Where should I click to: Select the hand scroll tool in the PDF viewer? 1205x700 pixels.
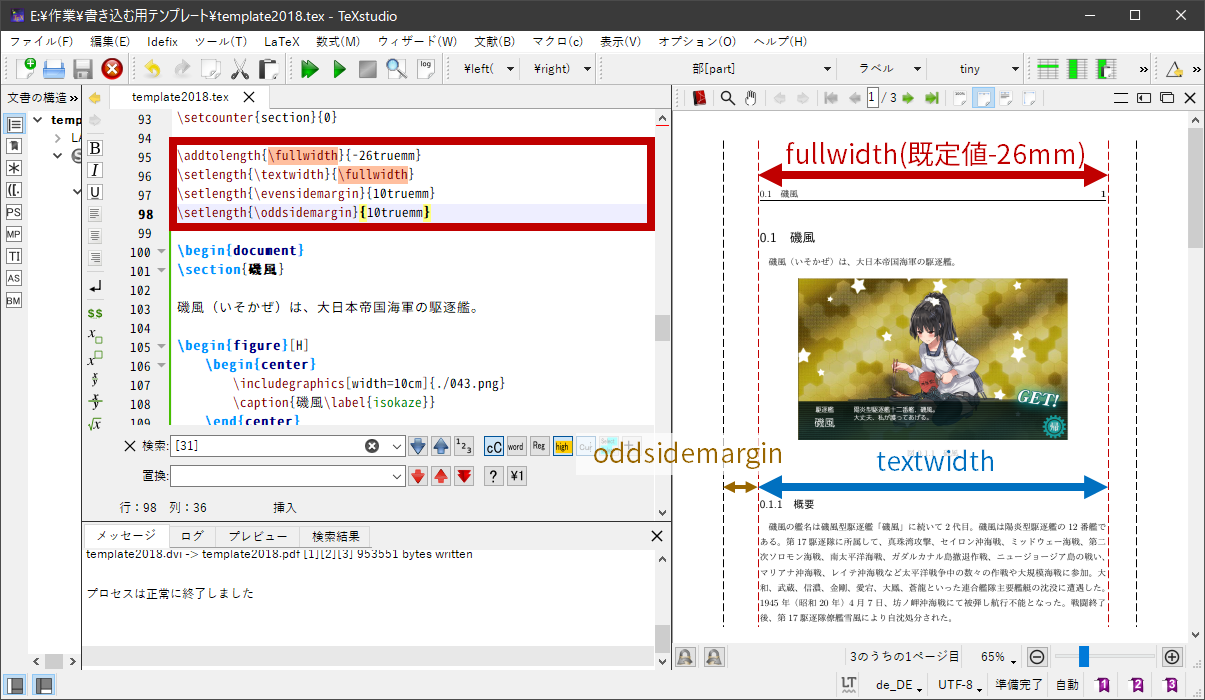(750, 98)
